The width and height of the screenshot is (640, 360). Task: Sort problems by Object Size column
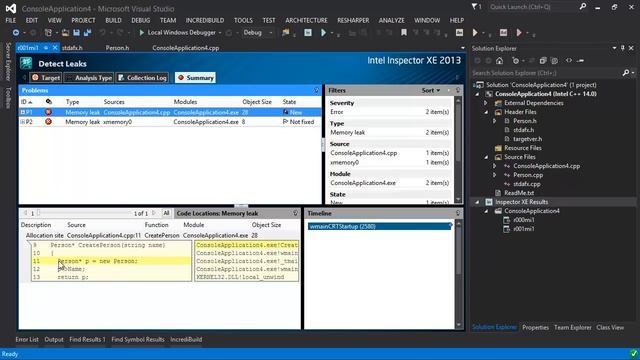pyautogui.click(x=257, y=102)
